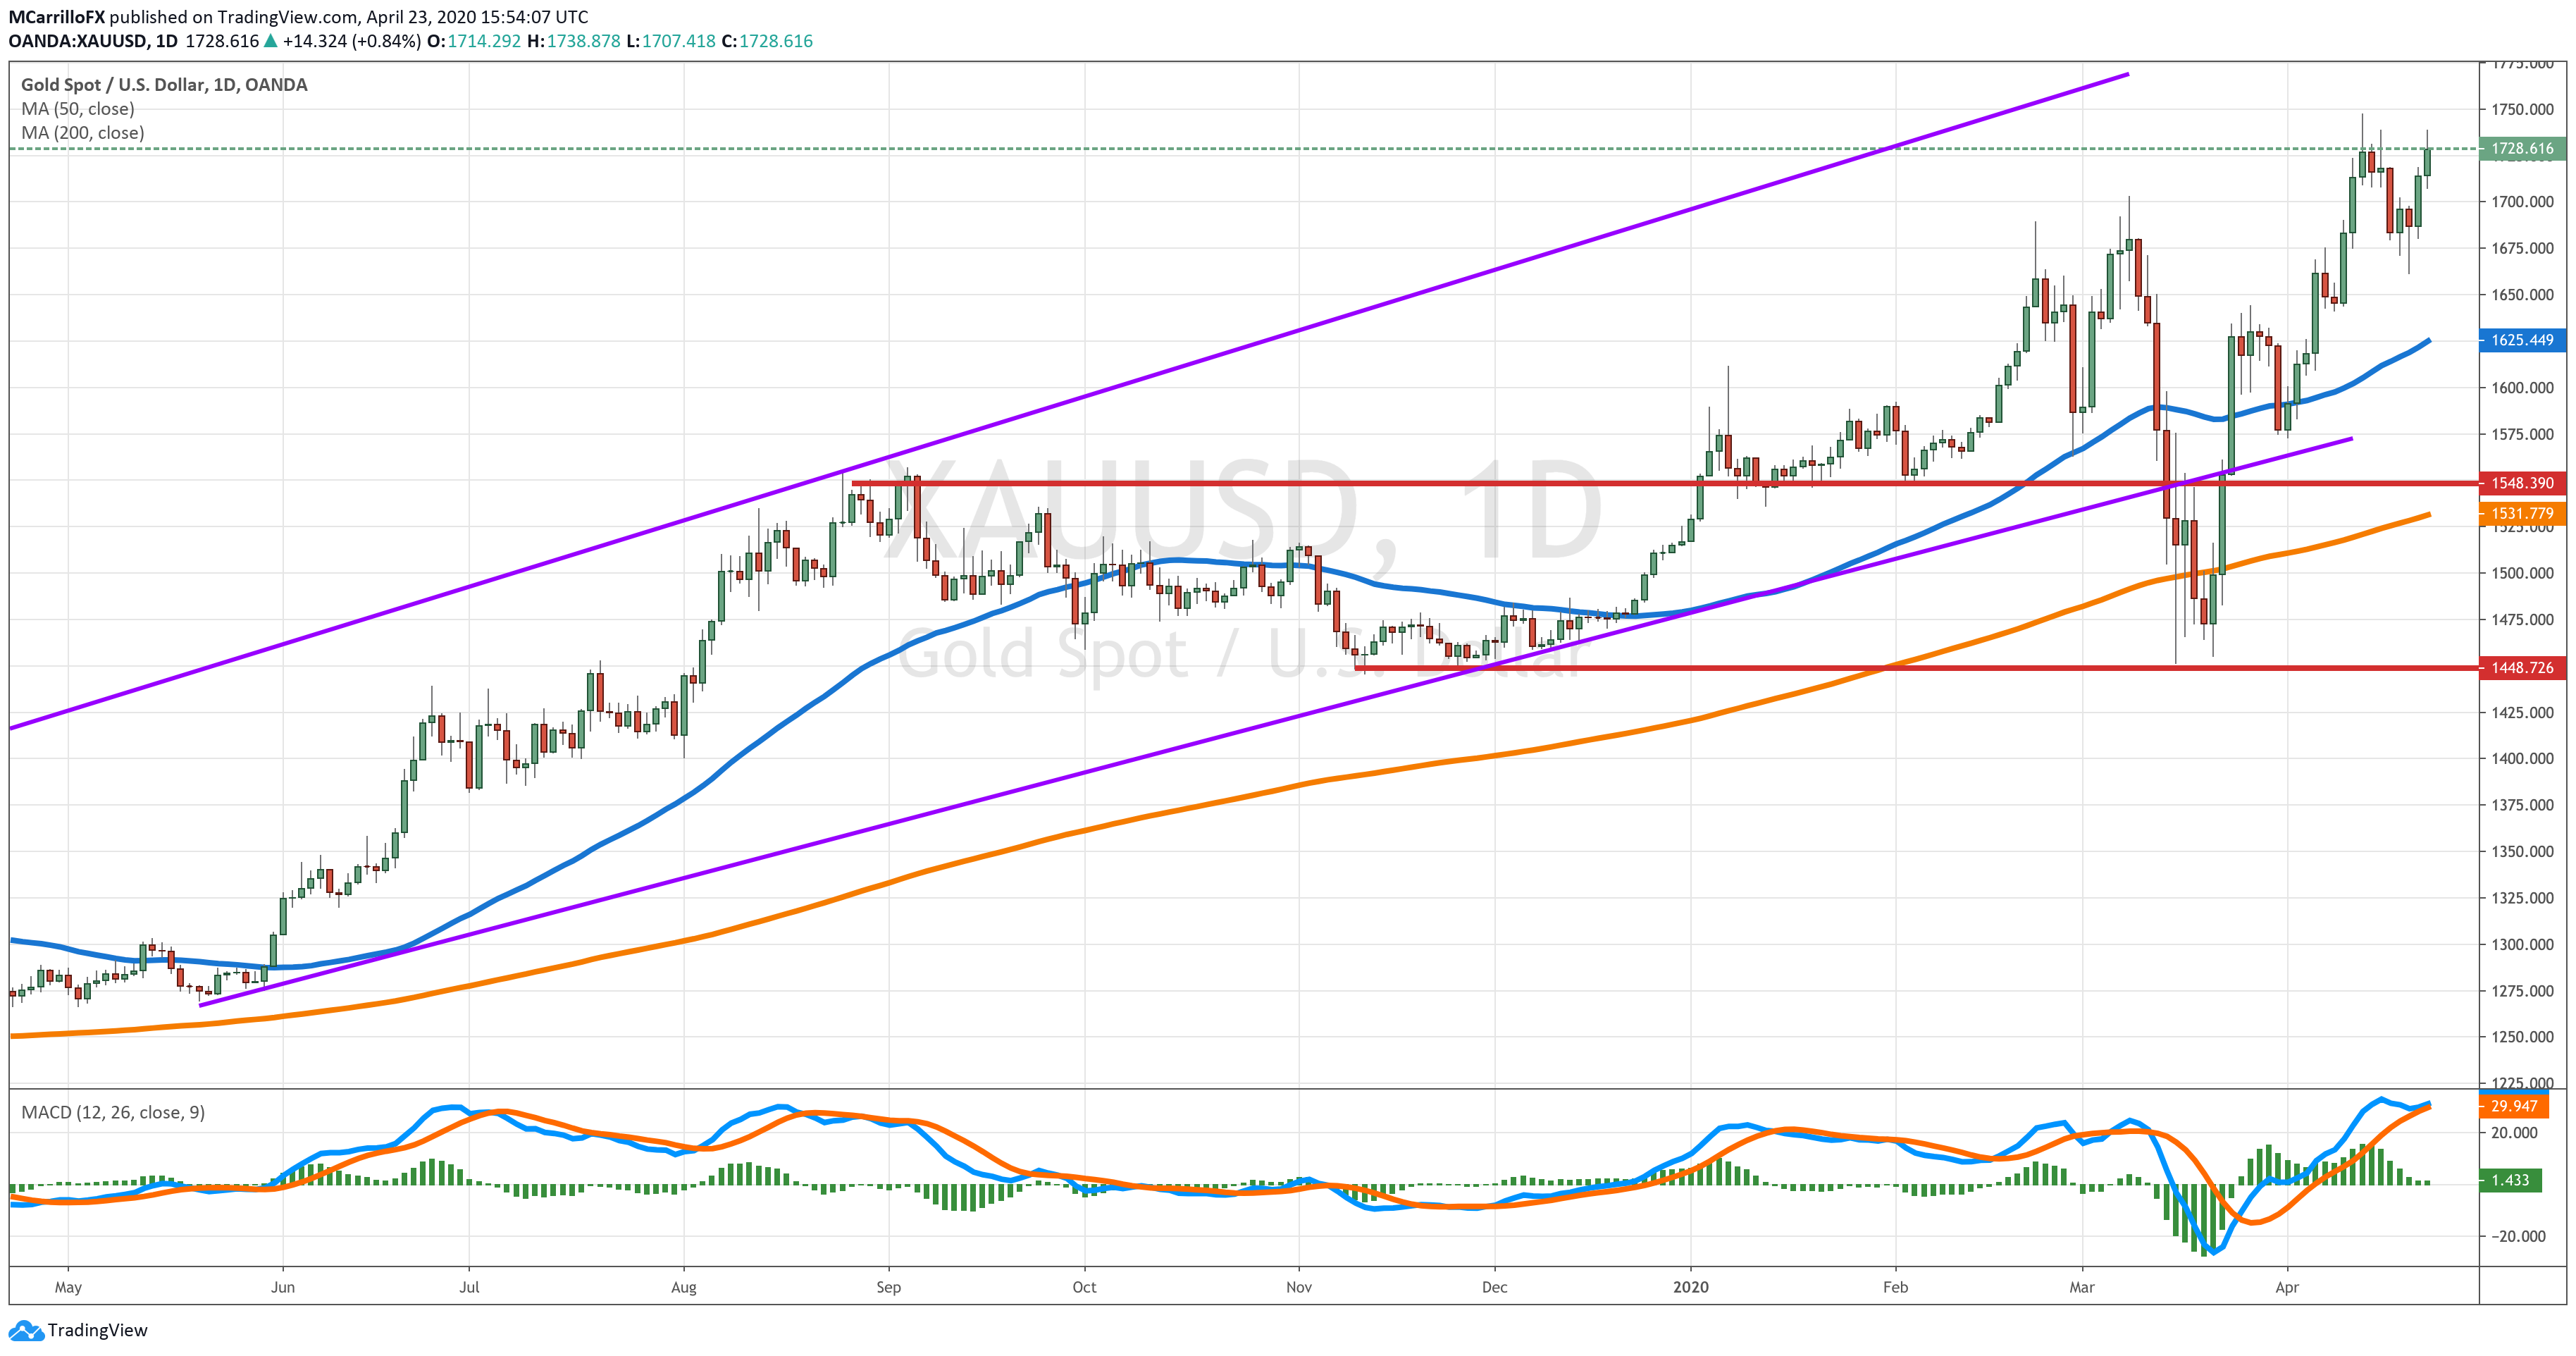2576x1356 pixels.
Task: Open the MCarrilloFX author name
Action: pyautogui.click(x=57, y=17)
